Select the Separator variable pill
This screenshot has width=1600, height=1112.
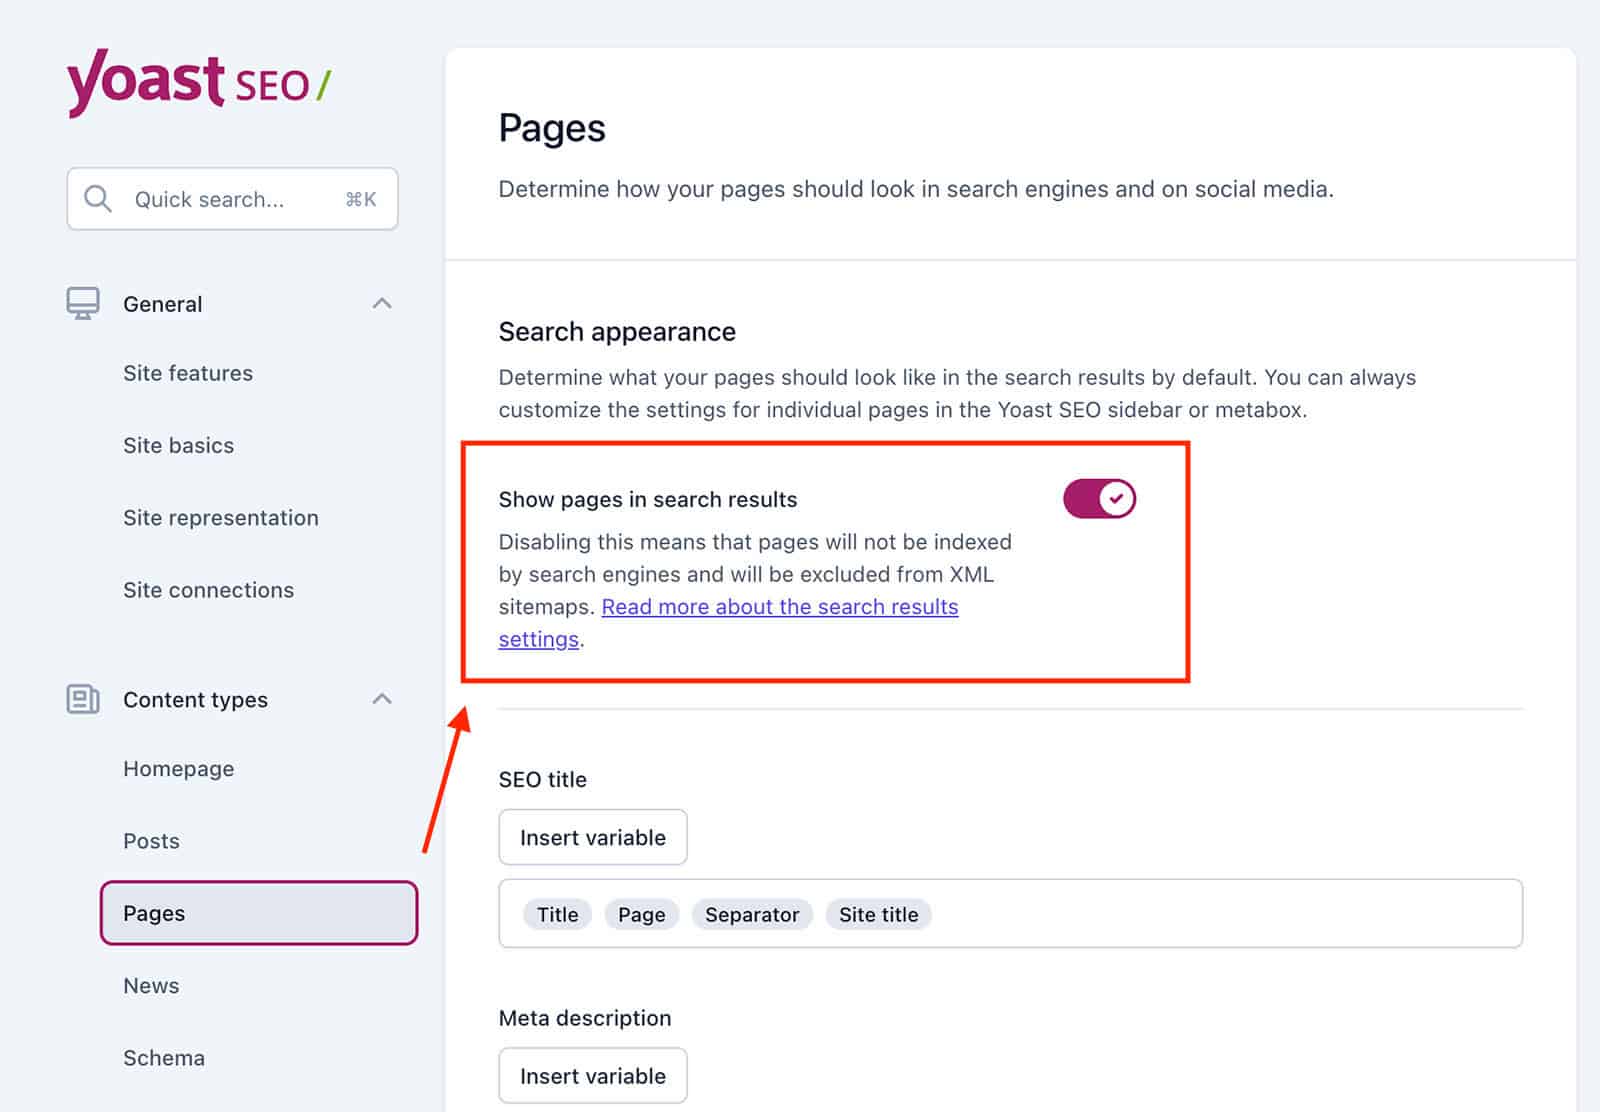(752, 913)
